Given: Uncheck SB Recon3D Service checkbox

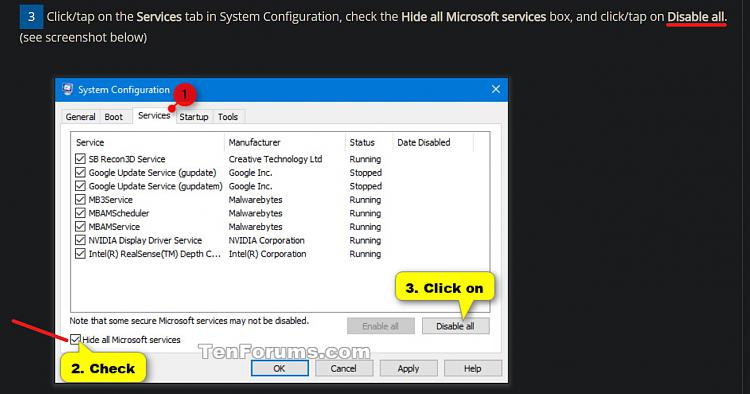Looking at the screenshot, I should click(80, 159).
